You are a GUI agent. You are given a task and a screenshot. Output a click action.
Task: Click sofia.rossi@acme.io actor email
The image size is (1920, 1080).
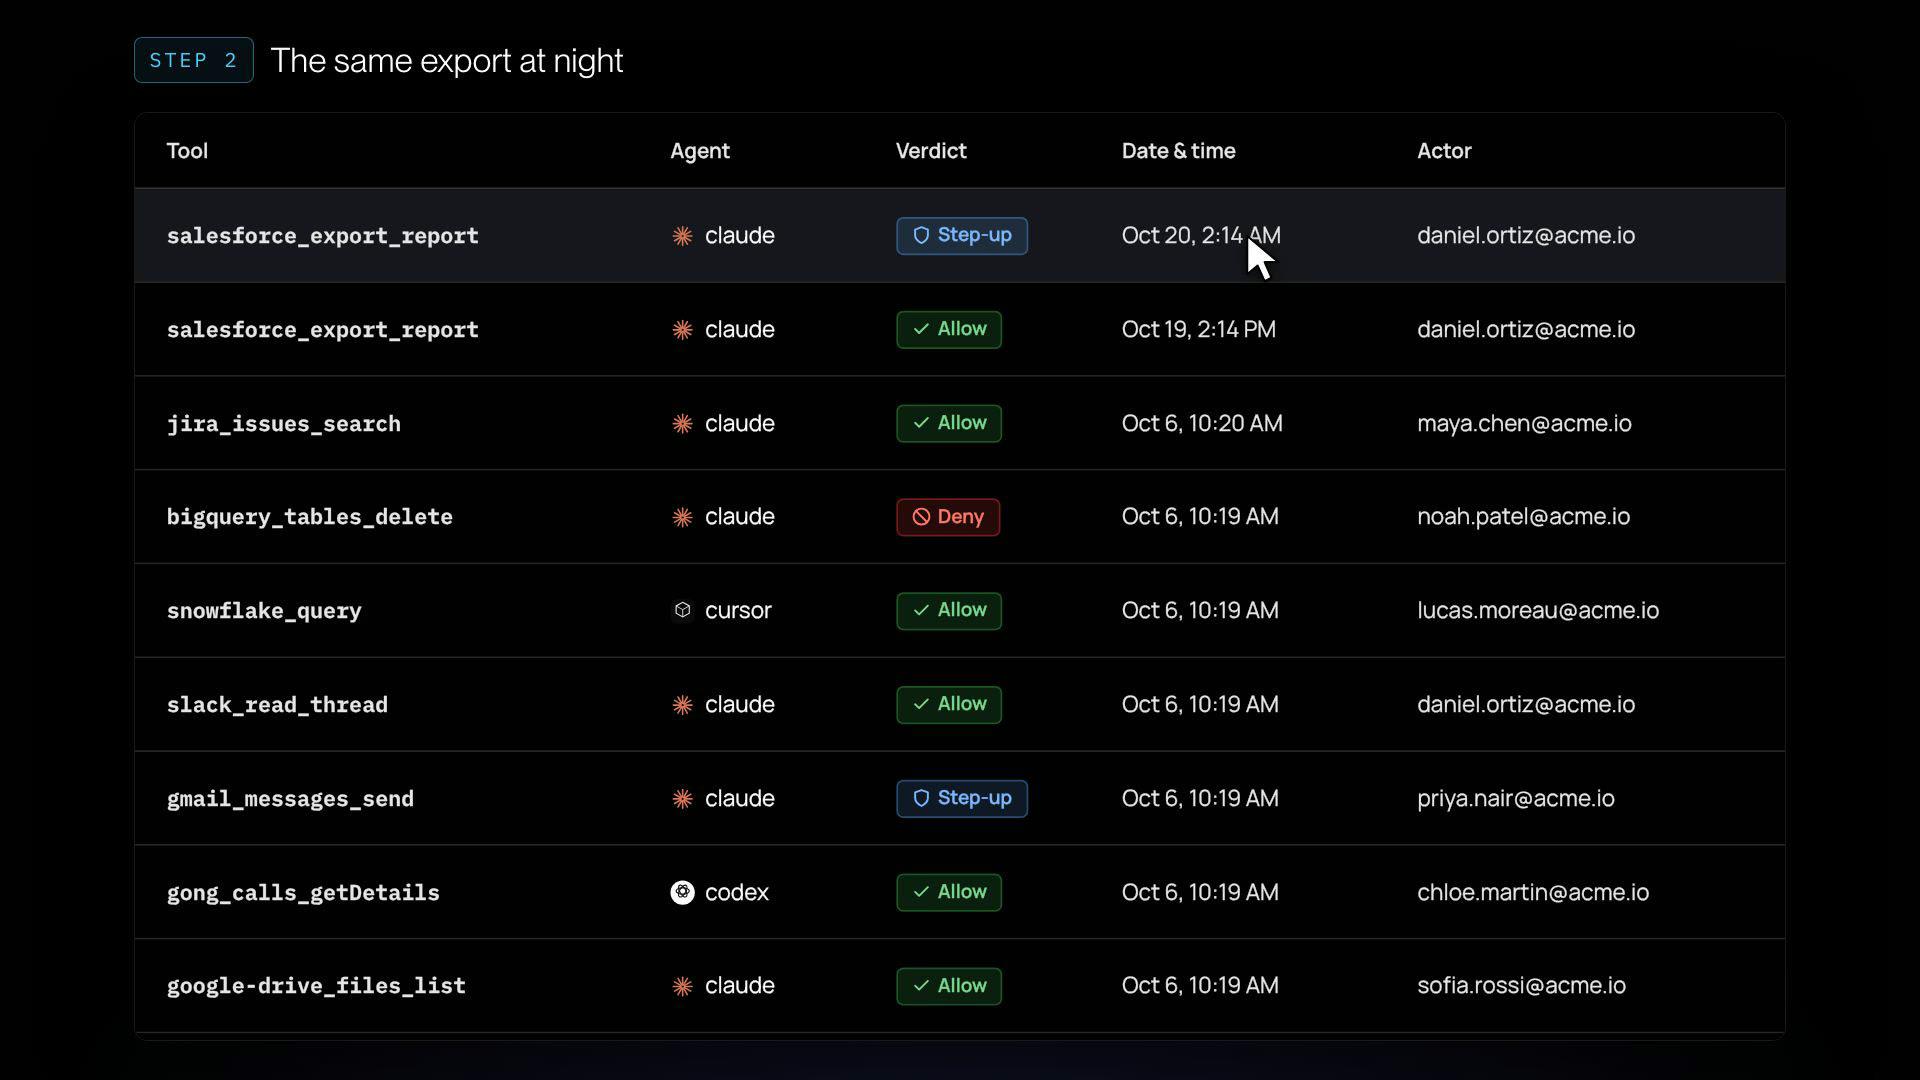[1521, 985]
